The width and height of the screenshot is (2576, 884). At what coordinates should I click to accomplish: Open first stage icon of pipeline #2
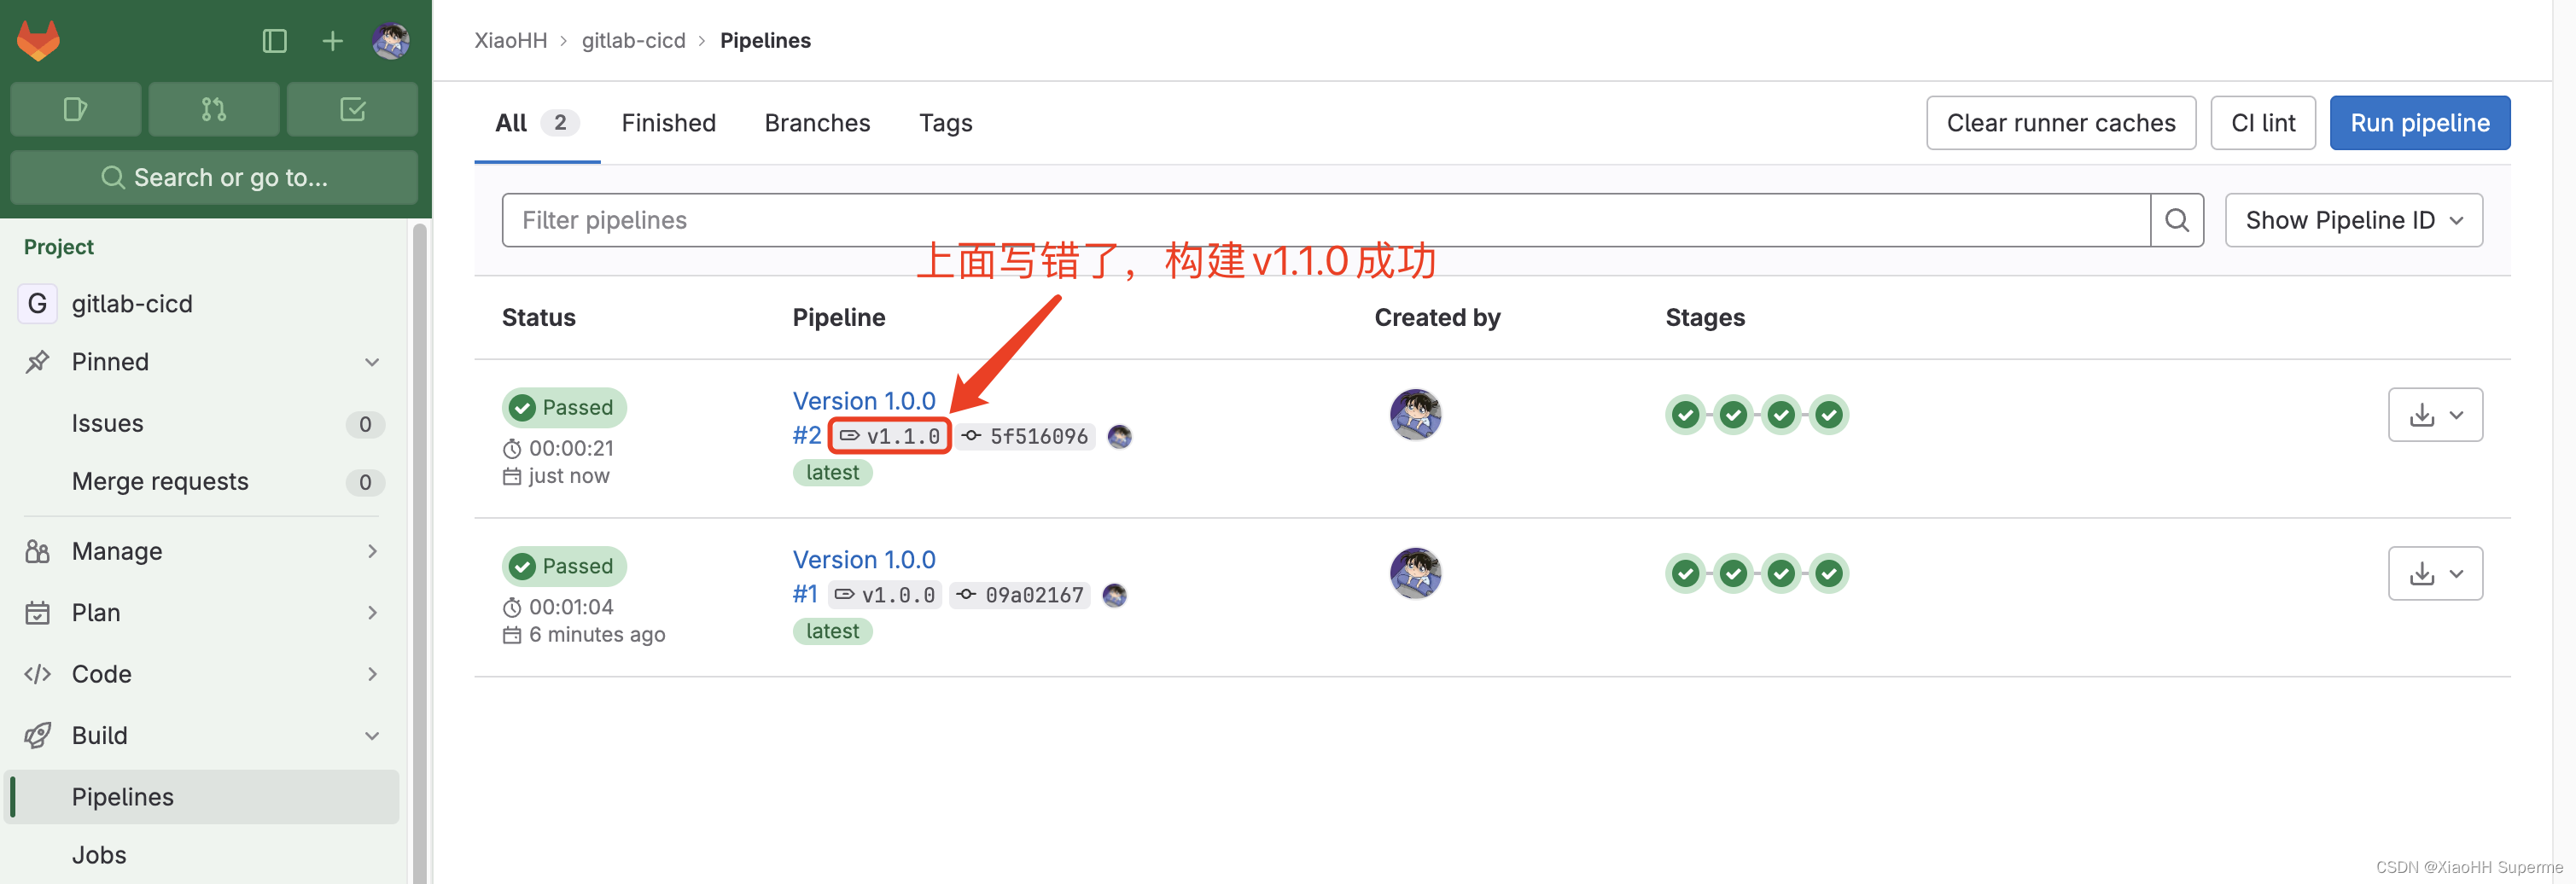tap(1685, 414)
